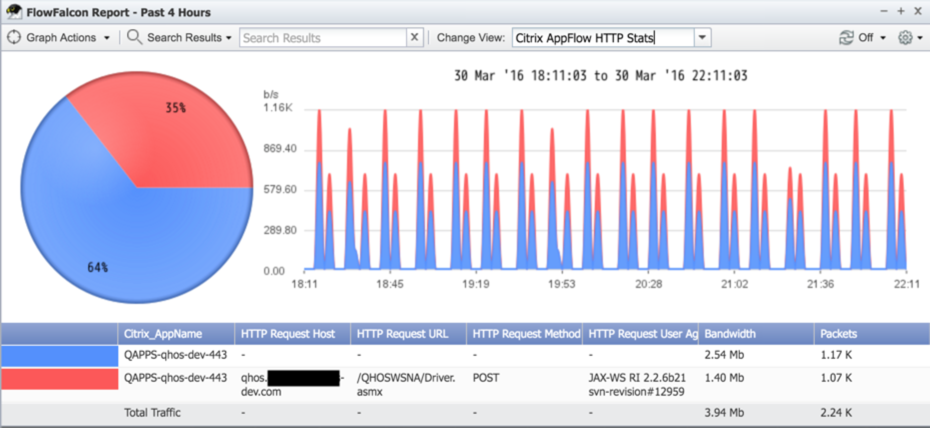Click the JAX-WS RI user agent cell

pos(638,385)
